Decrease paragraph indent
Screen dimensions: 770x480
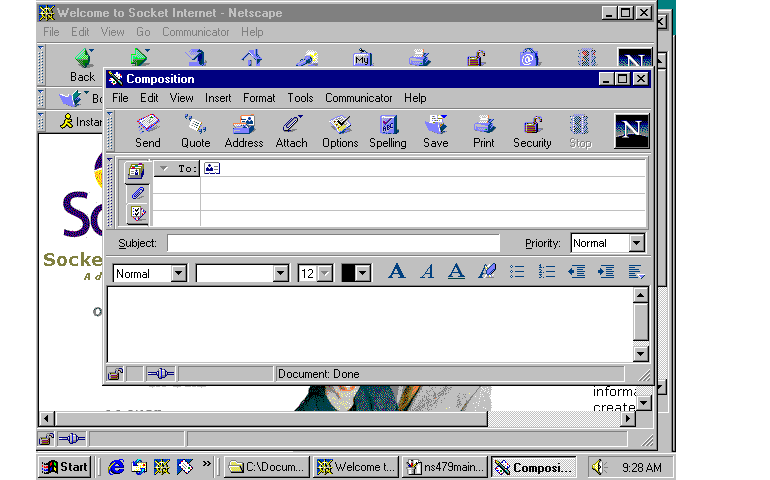(577, 272)
